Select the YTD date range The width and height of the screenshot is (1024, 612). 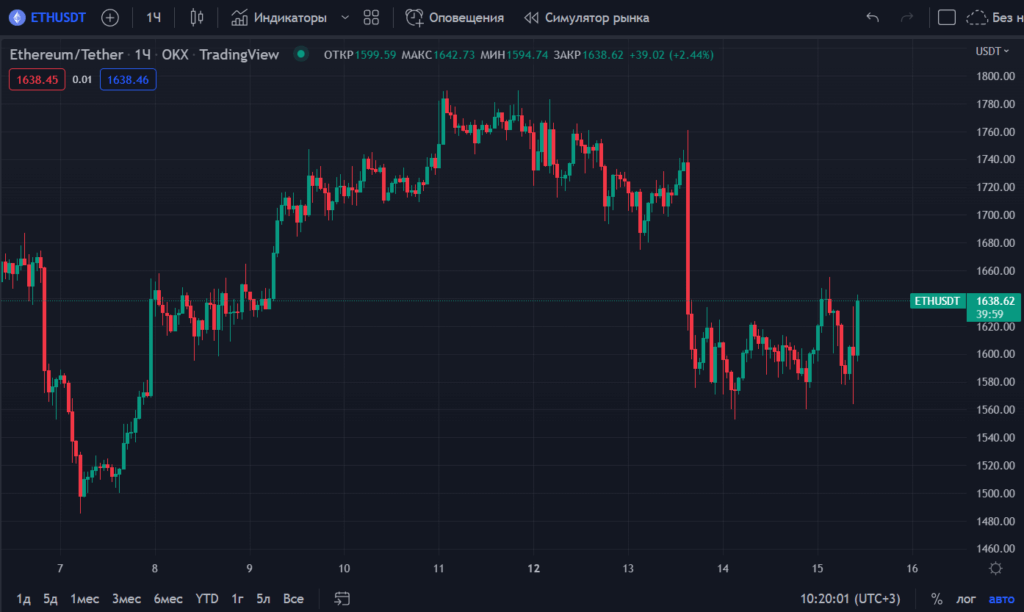click(207, 599)
